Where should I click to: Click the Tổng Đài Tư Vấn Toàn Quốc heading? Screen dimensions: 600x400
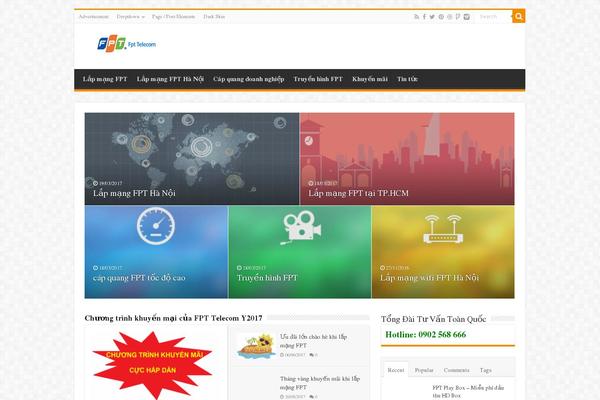coord(433,319)
